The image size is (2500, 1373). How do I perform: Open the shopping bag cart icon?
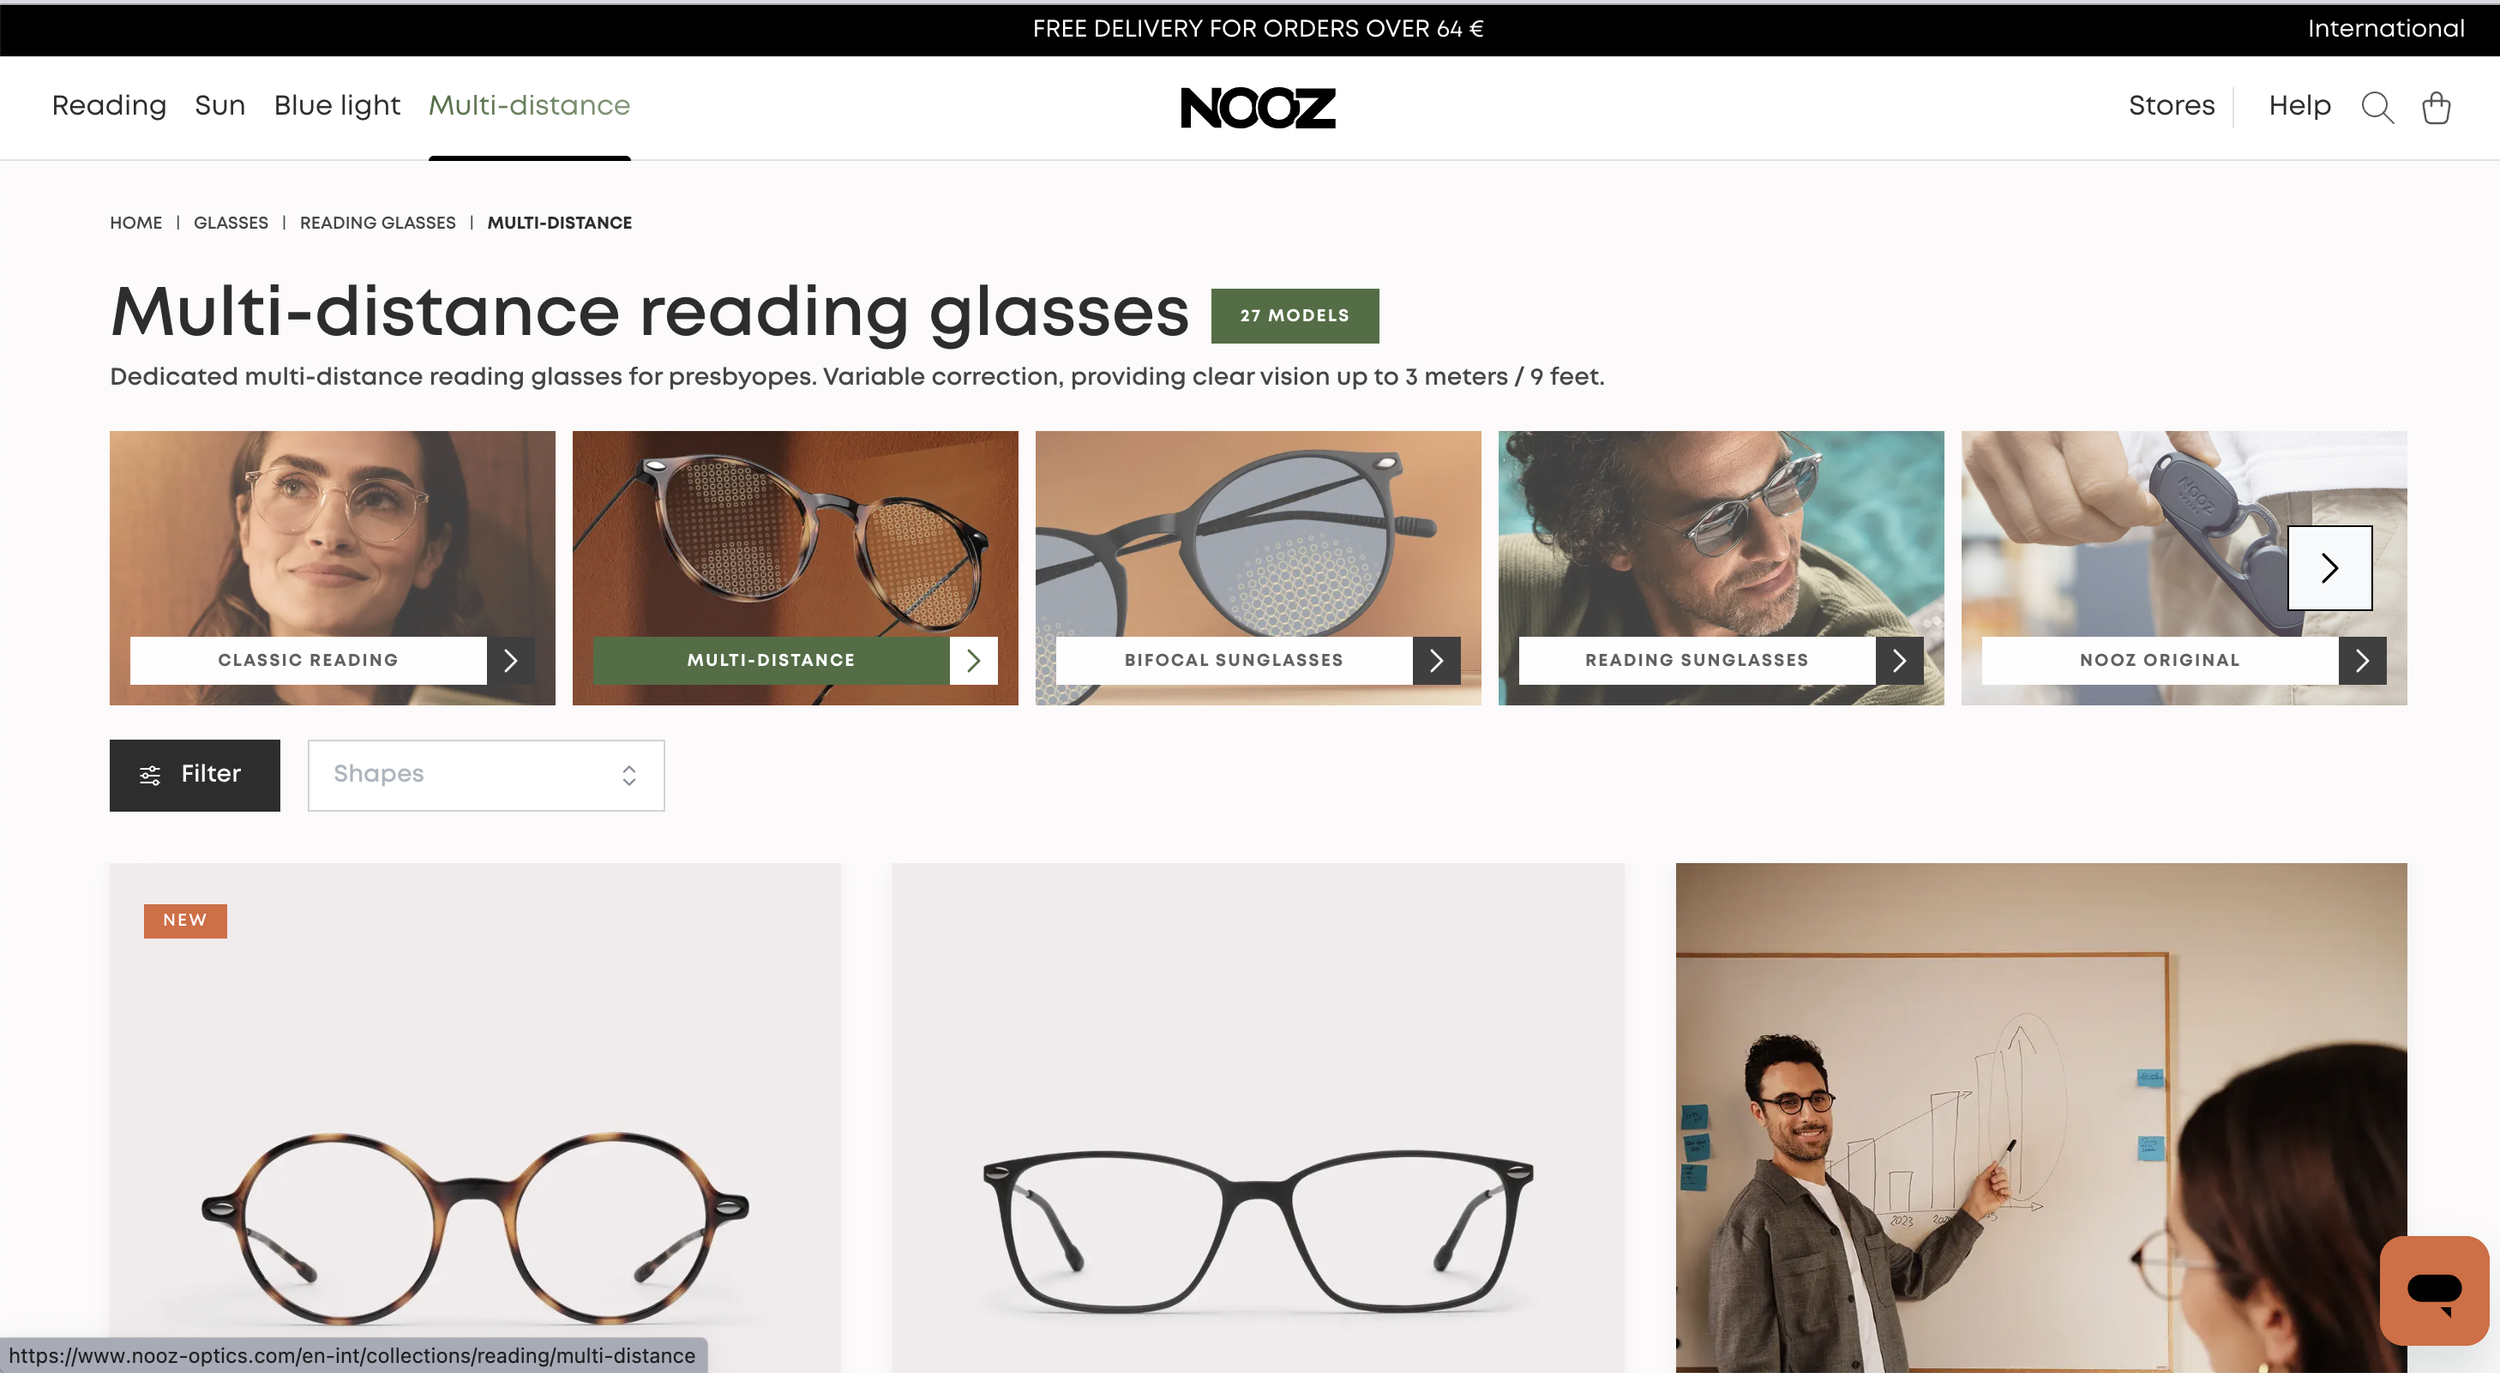tap(2436, 107)
